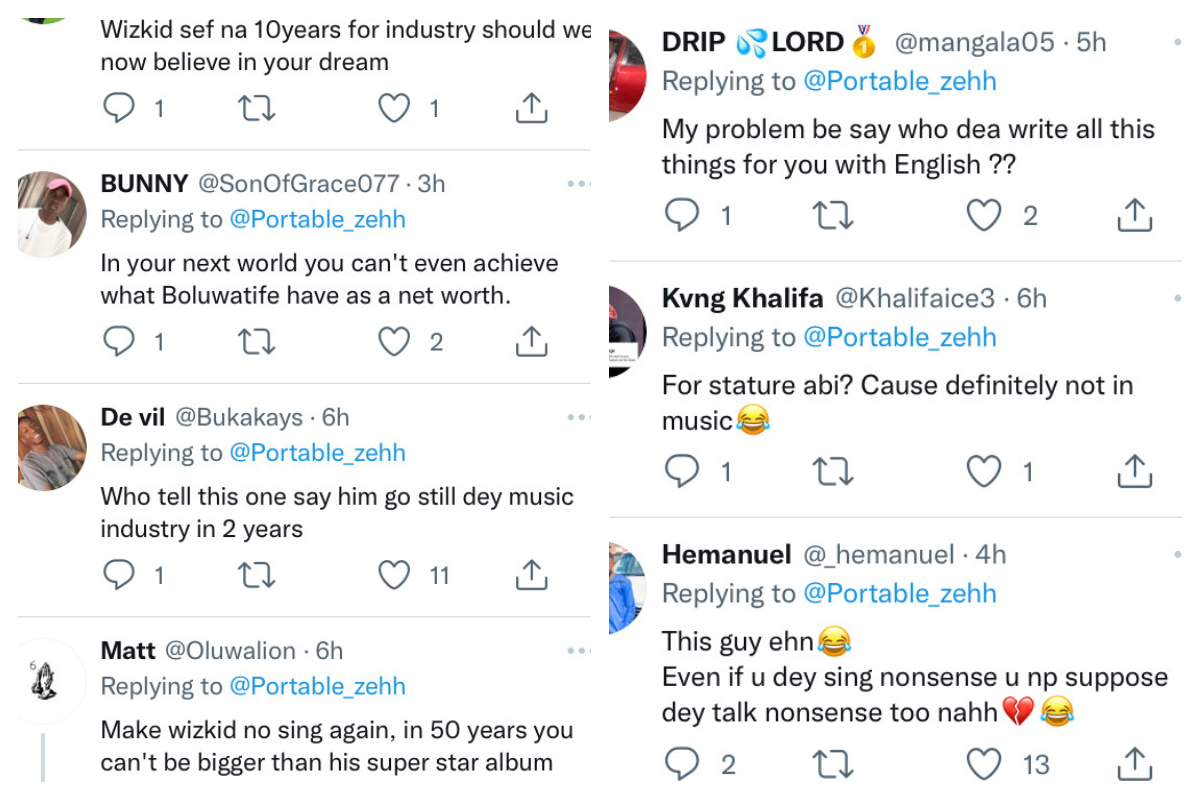Viewport: 1200px width, 800px height.
Task: Open more options on BUNNY's tweet
Action: (578, 184)
